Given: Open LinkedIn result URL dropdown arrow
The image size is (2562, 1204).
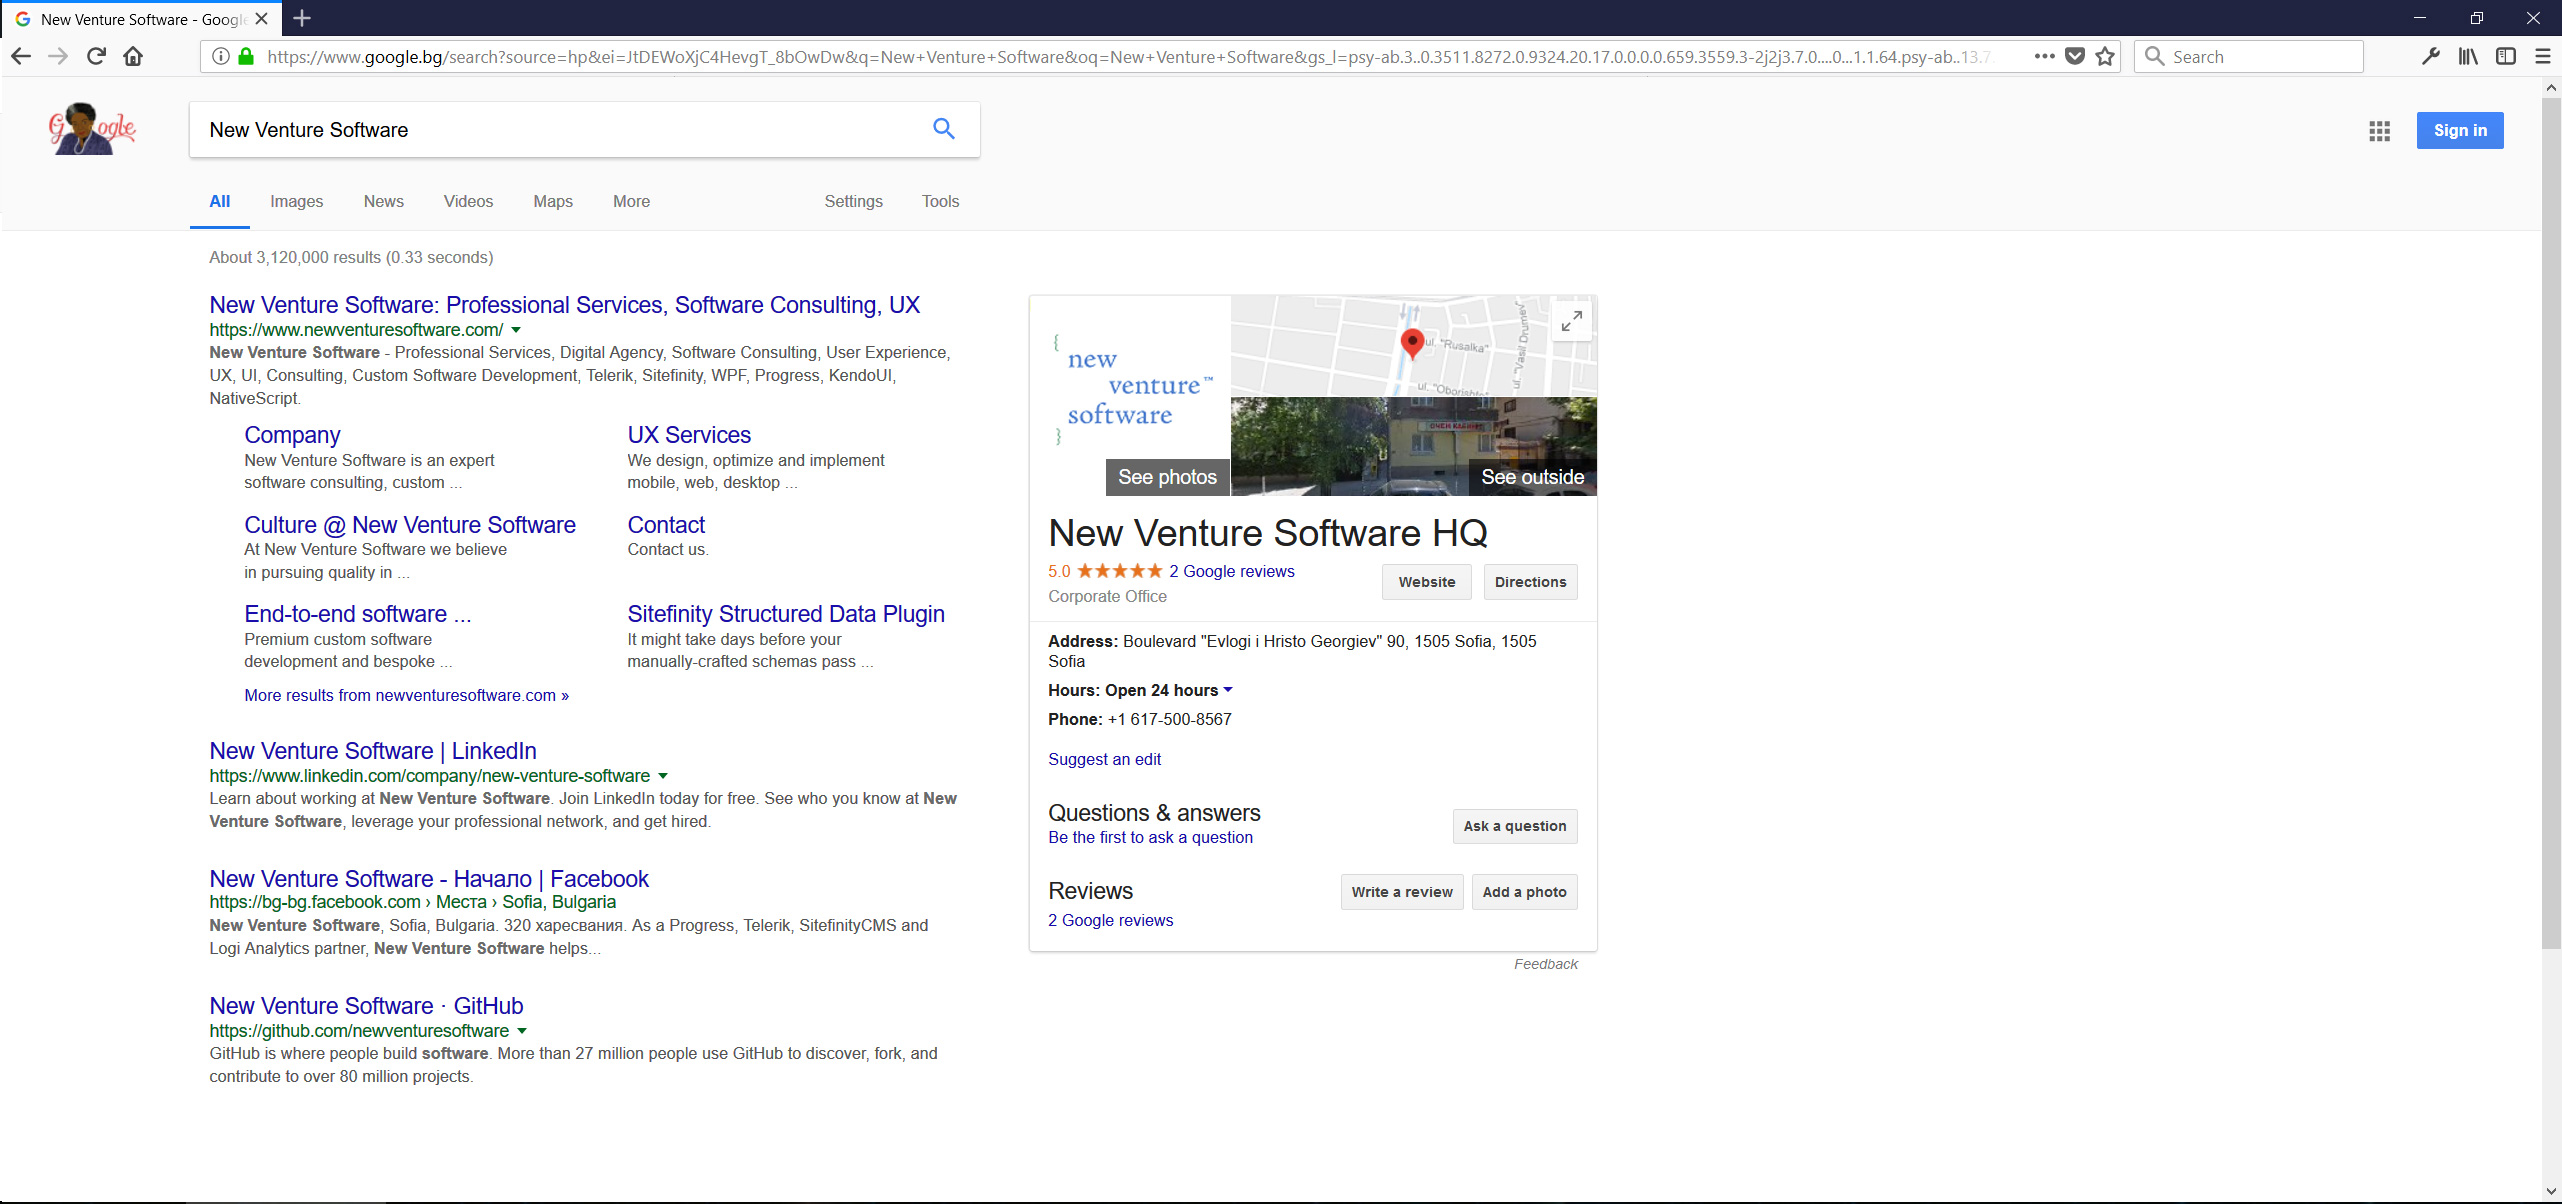Looking at the screenshot, I should (x=663, y=776).
